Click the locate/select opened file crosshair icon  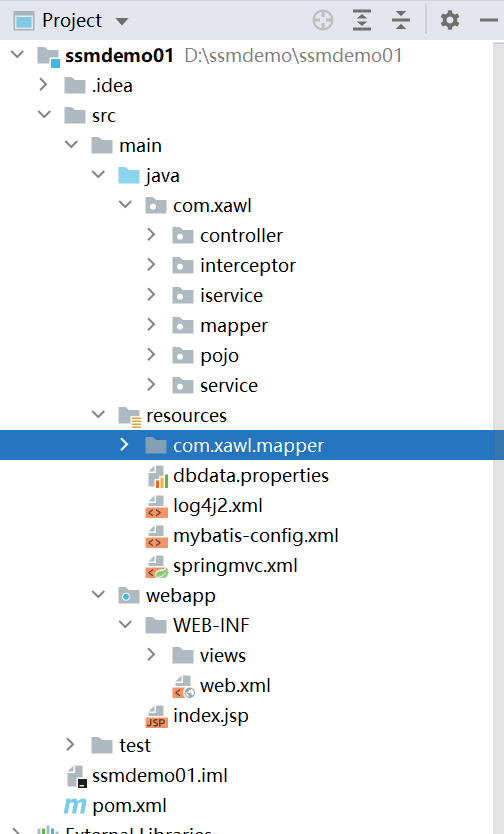click(x=323, y=20)
